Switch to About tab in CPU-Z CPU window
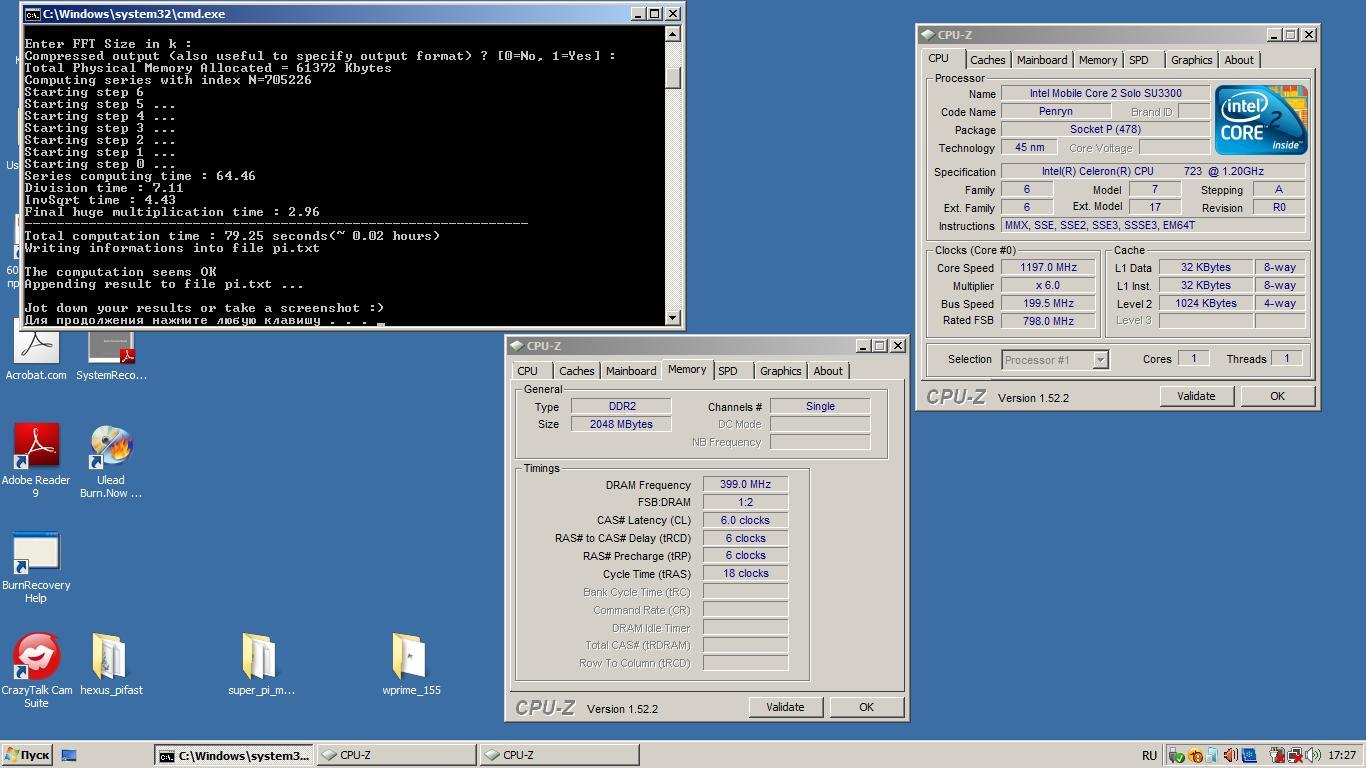 coord(1238,60)
